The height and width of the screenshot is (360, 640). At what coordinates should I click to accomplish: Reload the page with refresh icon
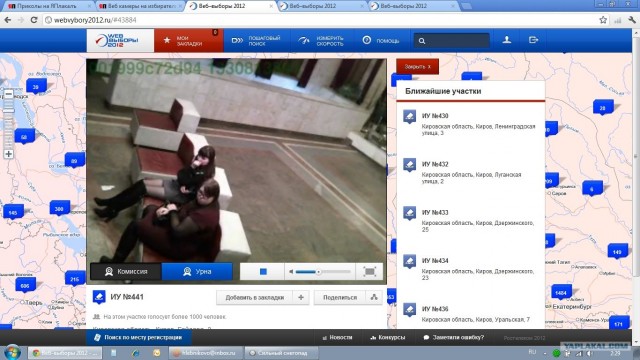(x=34, y=20)
